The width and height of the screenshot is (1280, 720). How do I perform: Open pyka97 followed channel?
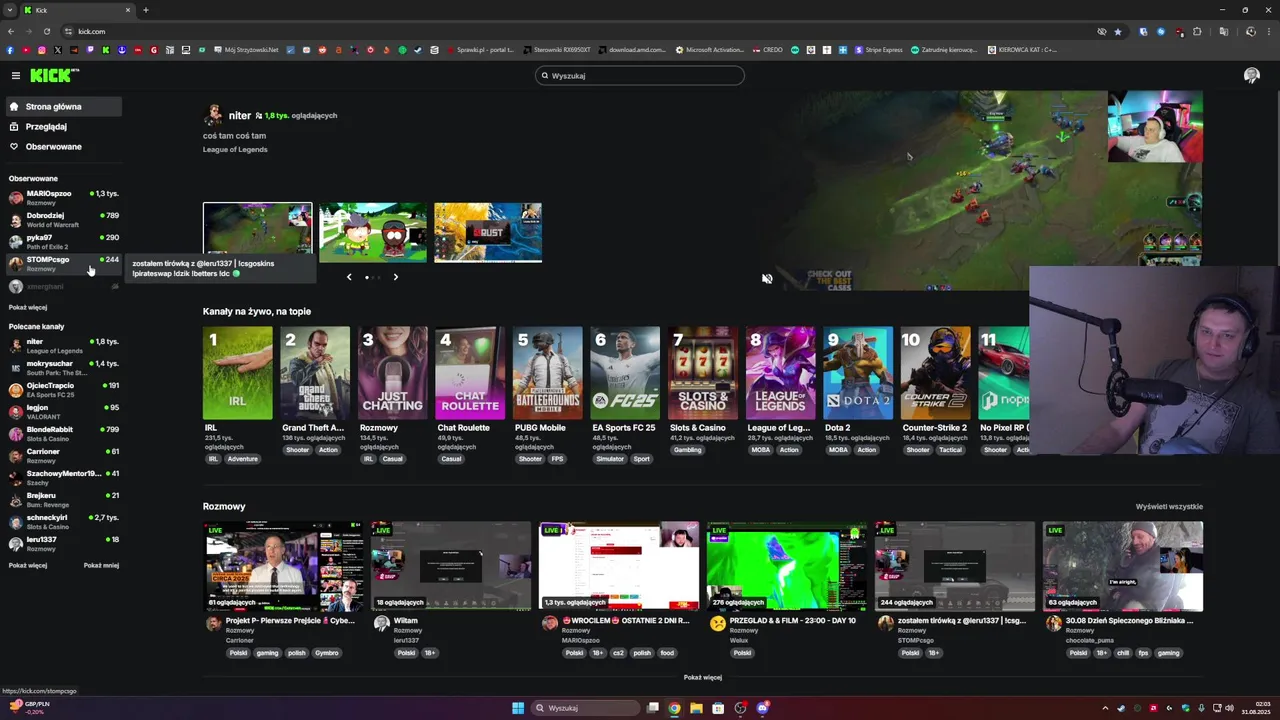(62, 241)
